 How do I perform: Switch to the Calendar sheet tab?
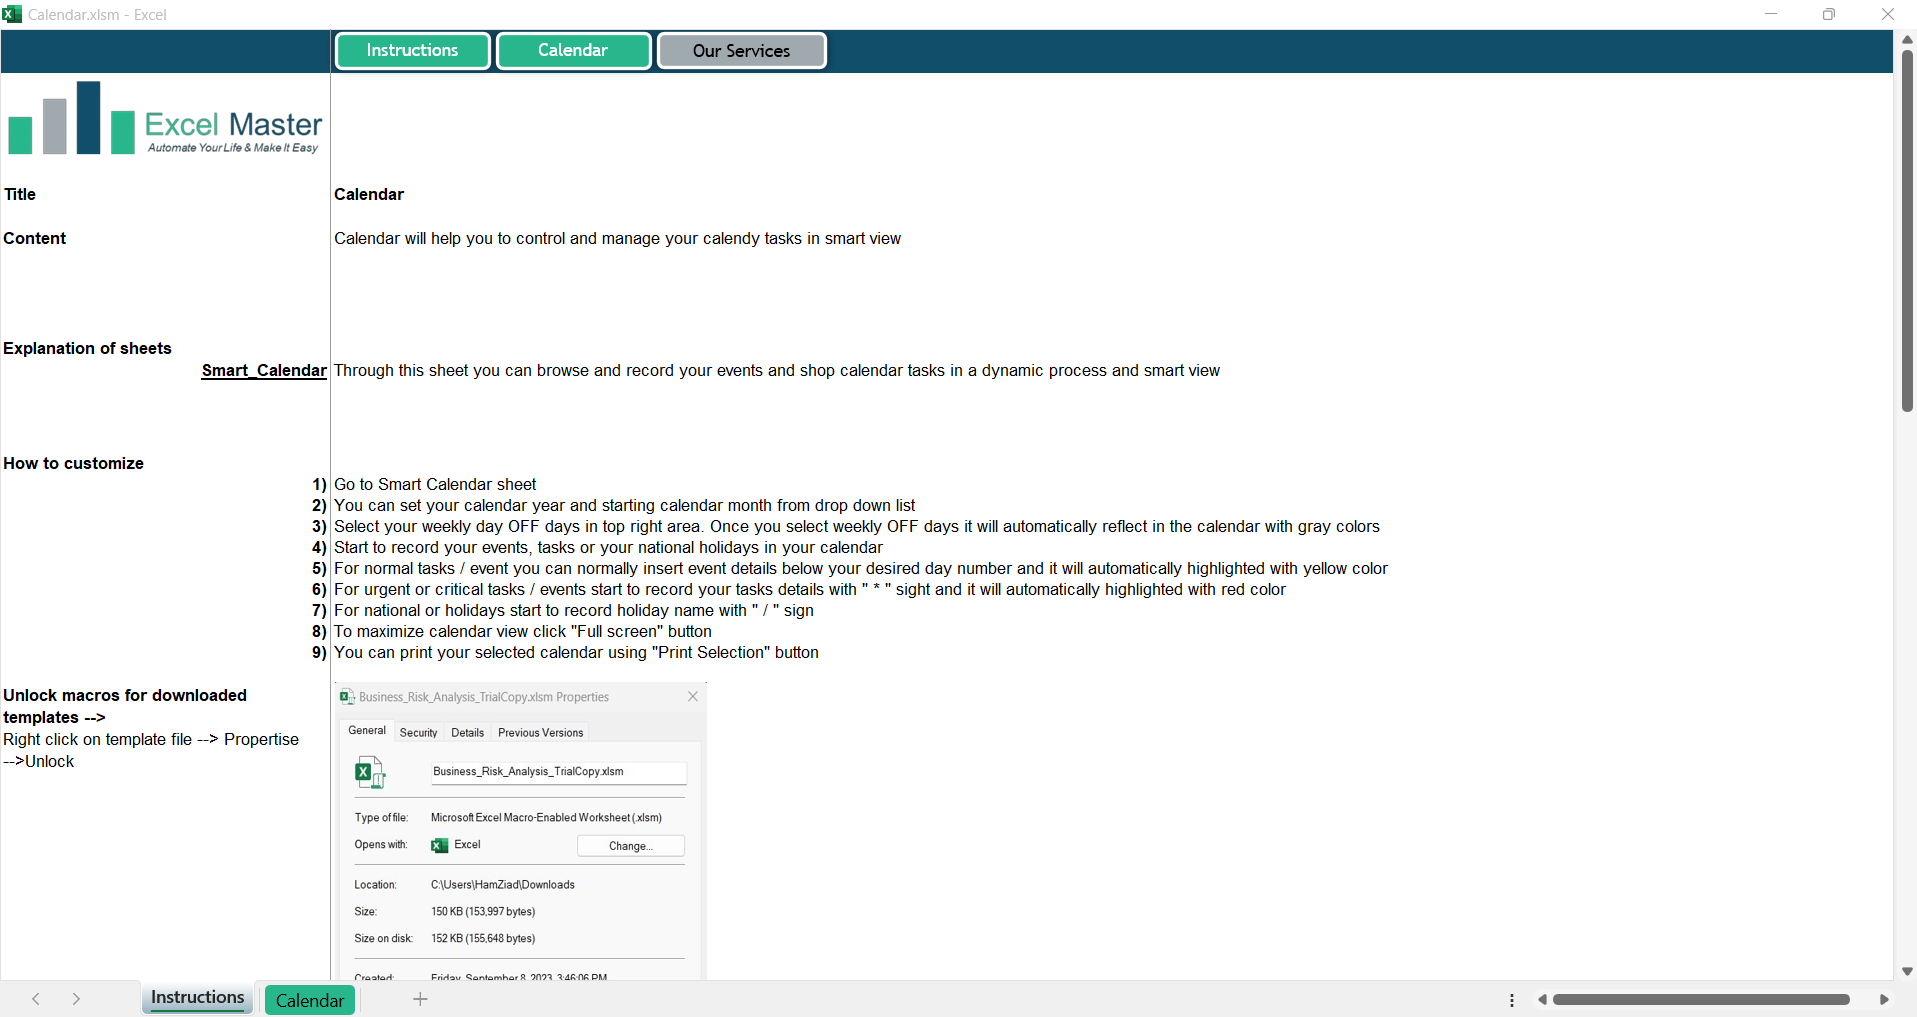pyautogui.click(x=310, y=1000)
